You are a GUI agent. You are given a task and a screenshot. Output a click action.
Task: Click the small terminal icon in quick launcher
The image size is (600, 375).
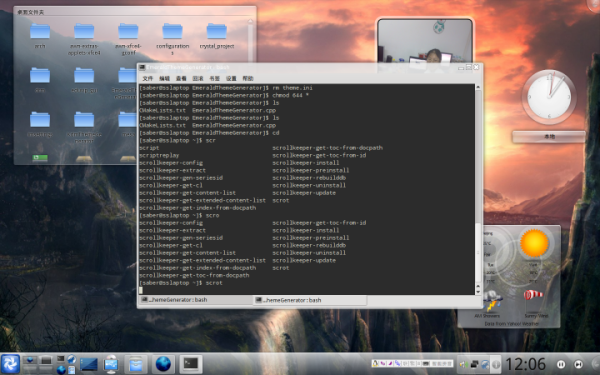pyautogui.click(x=61, y=359)
